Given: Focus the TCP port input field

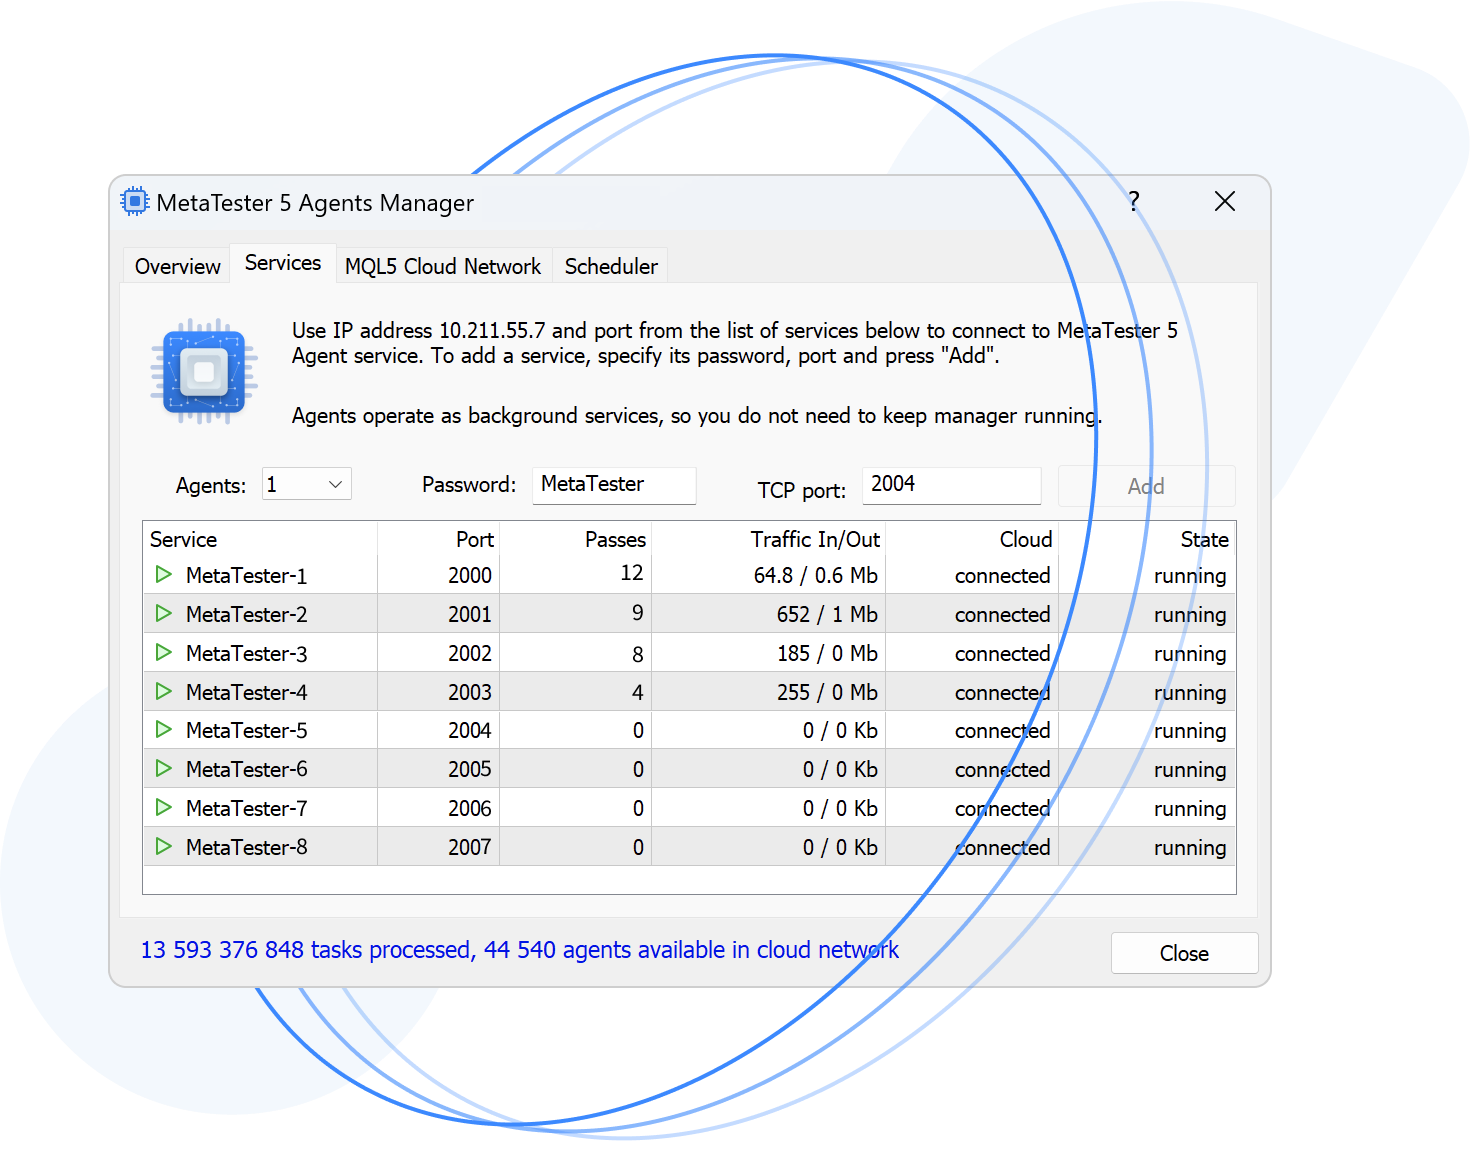Looking at the screenshot, I should click(x=951, y=485).
